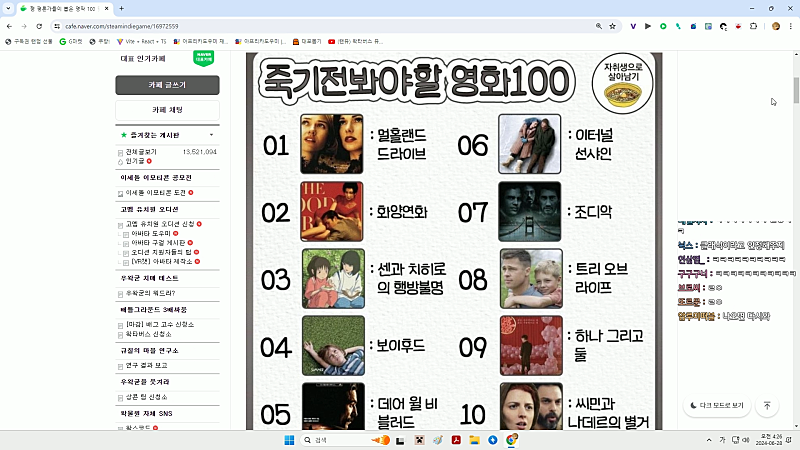Click the Eternal Sunshine poster thumbnail
The image size is (800, 450).
pos(530,144)
